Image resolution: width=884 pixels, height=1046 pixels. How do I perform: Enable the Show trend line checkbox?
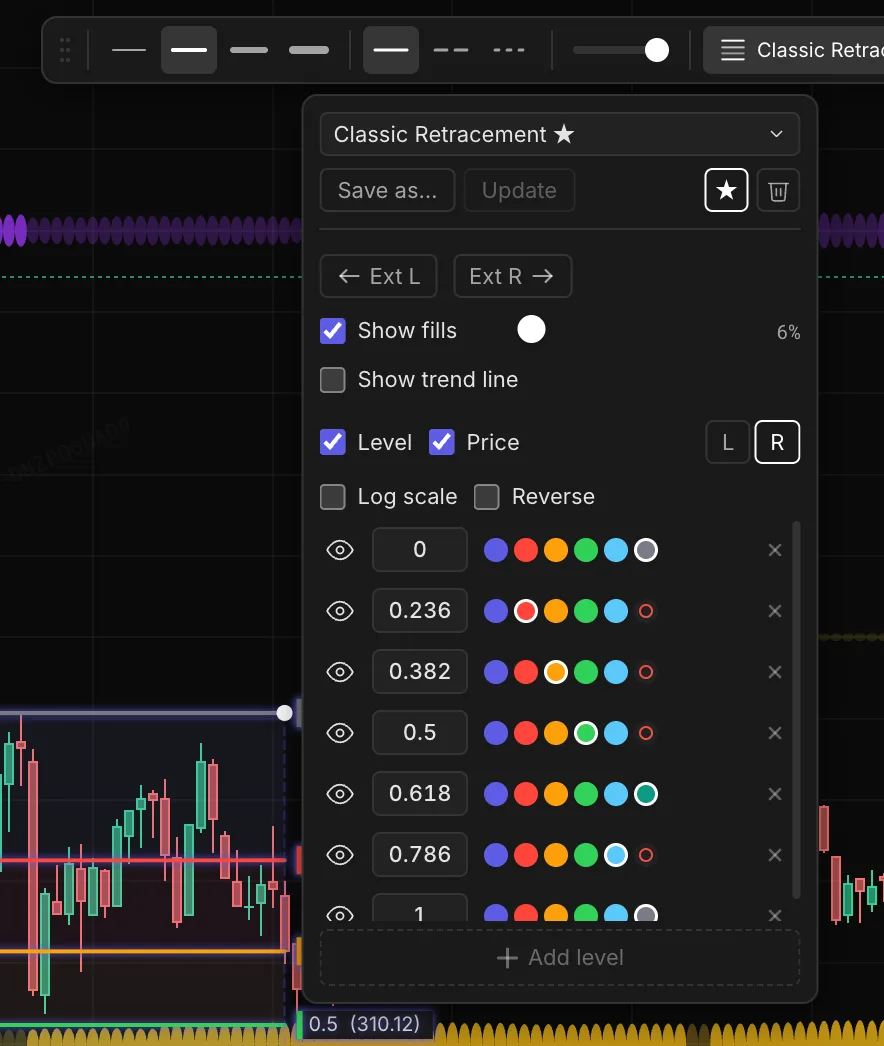(x=333, y=380)
